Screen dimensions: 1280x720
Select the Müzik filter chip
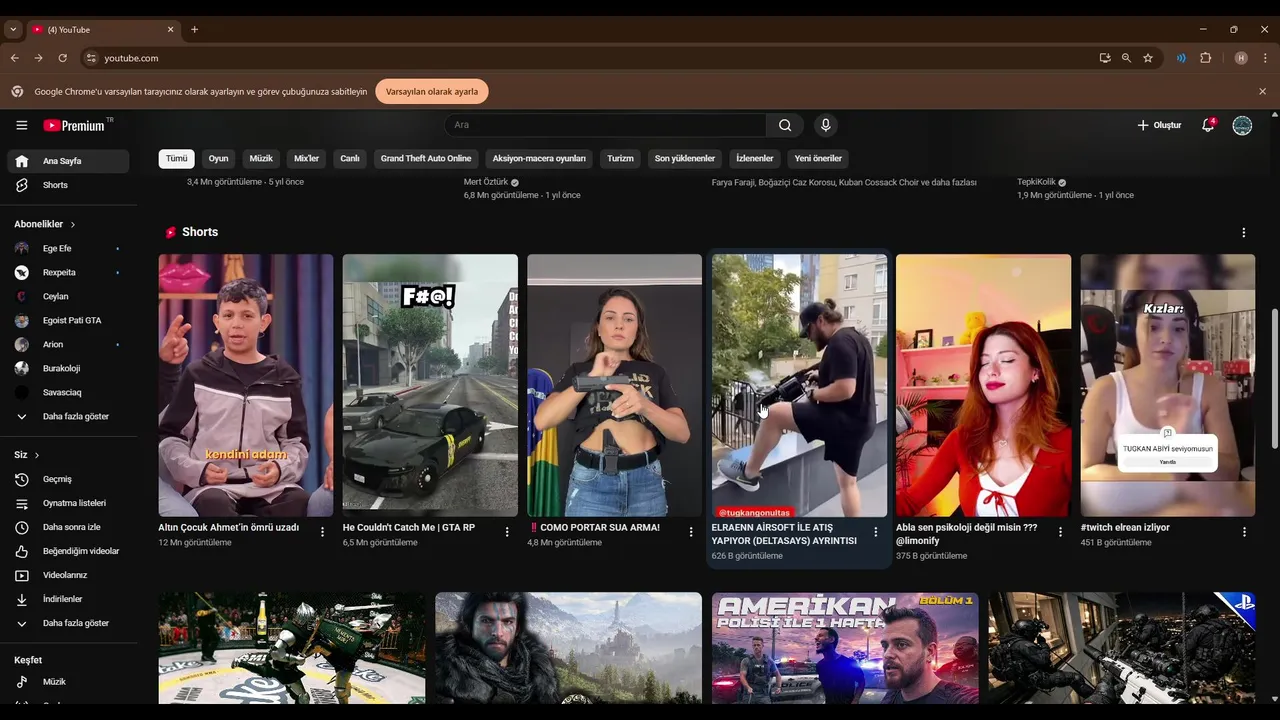261,158
